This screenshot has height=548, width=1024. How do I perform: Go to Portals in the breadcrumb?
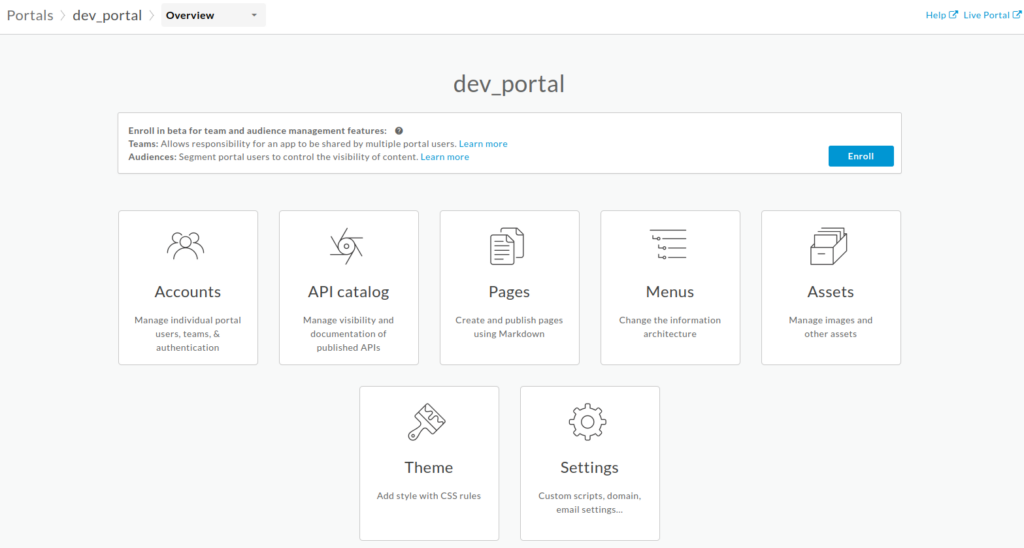coord(30,15)
